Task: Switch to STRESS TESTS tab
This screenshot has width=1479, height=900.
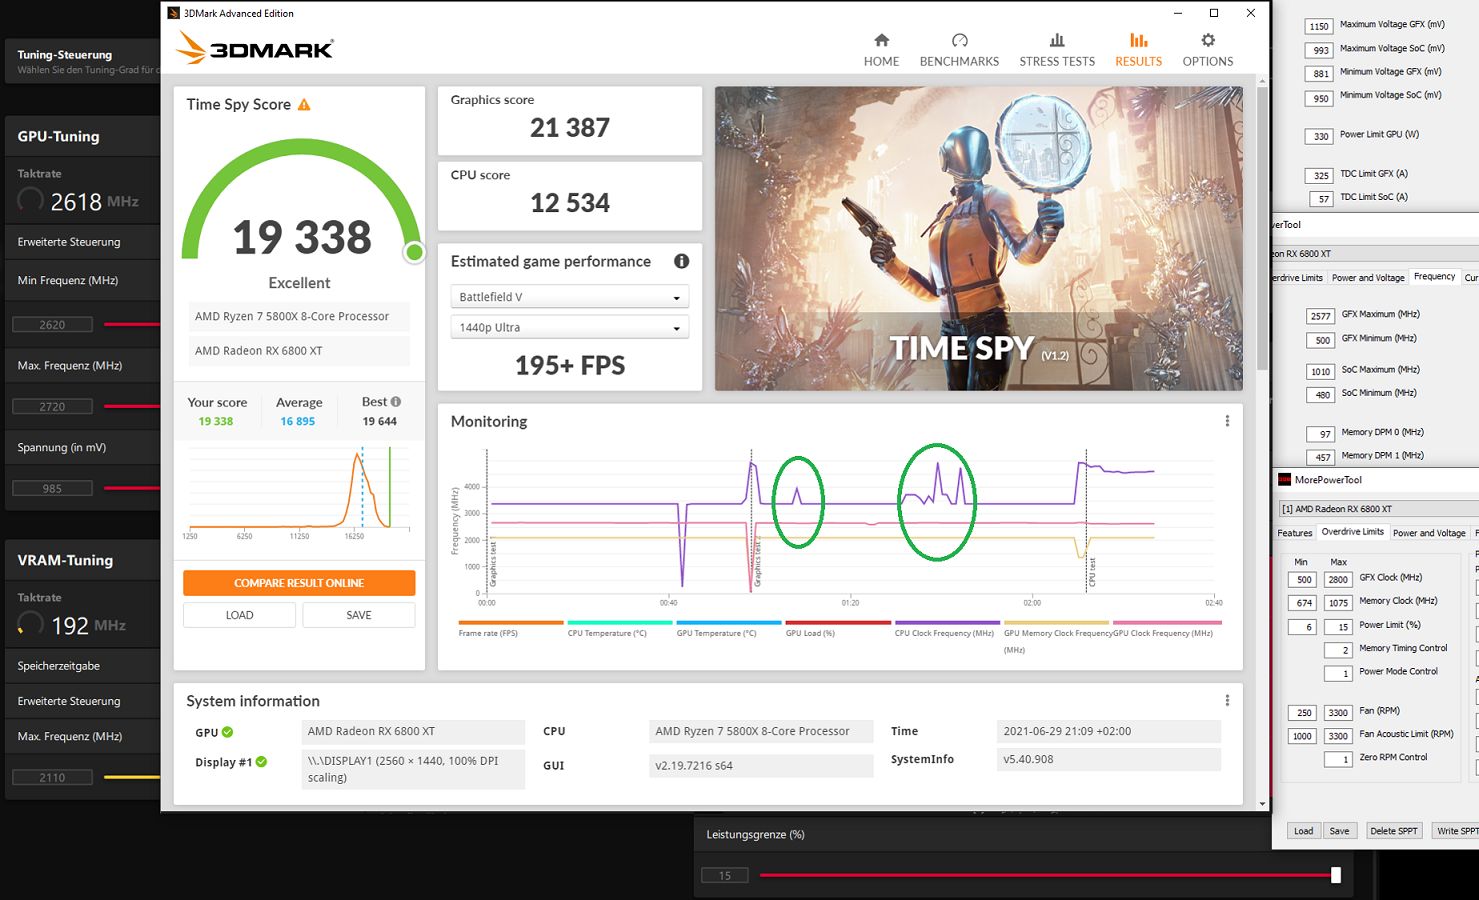Action: pyautogui.click(x=1057, y=50)
